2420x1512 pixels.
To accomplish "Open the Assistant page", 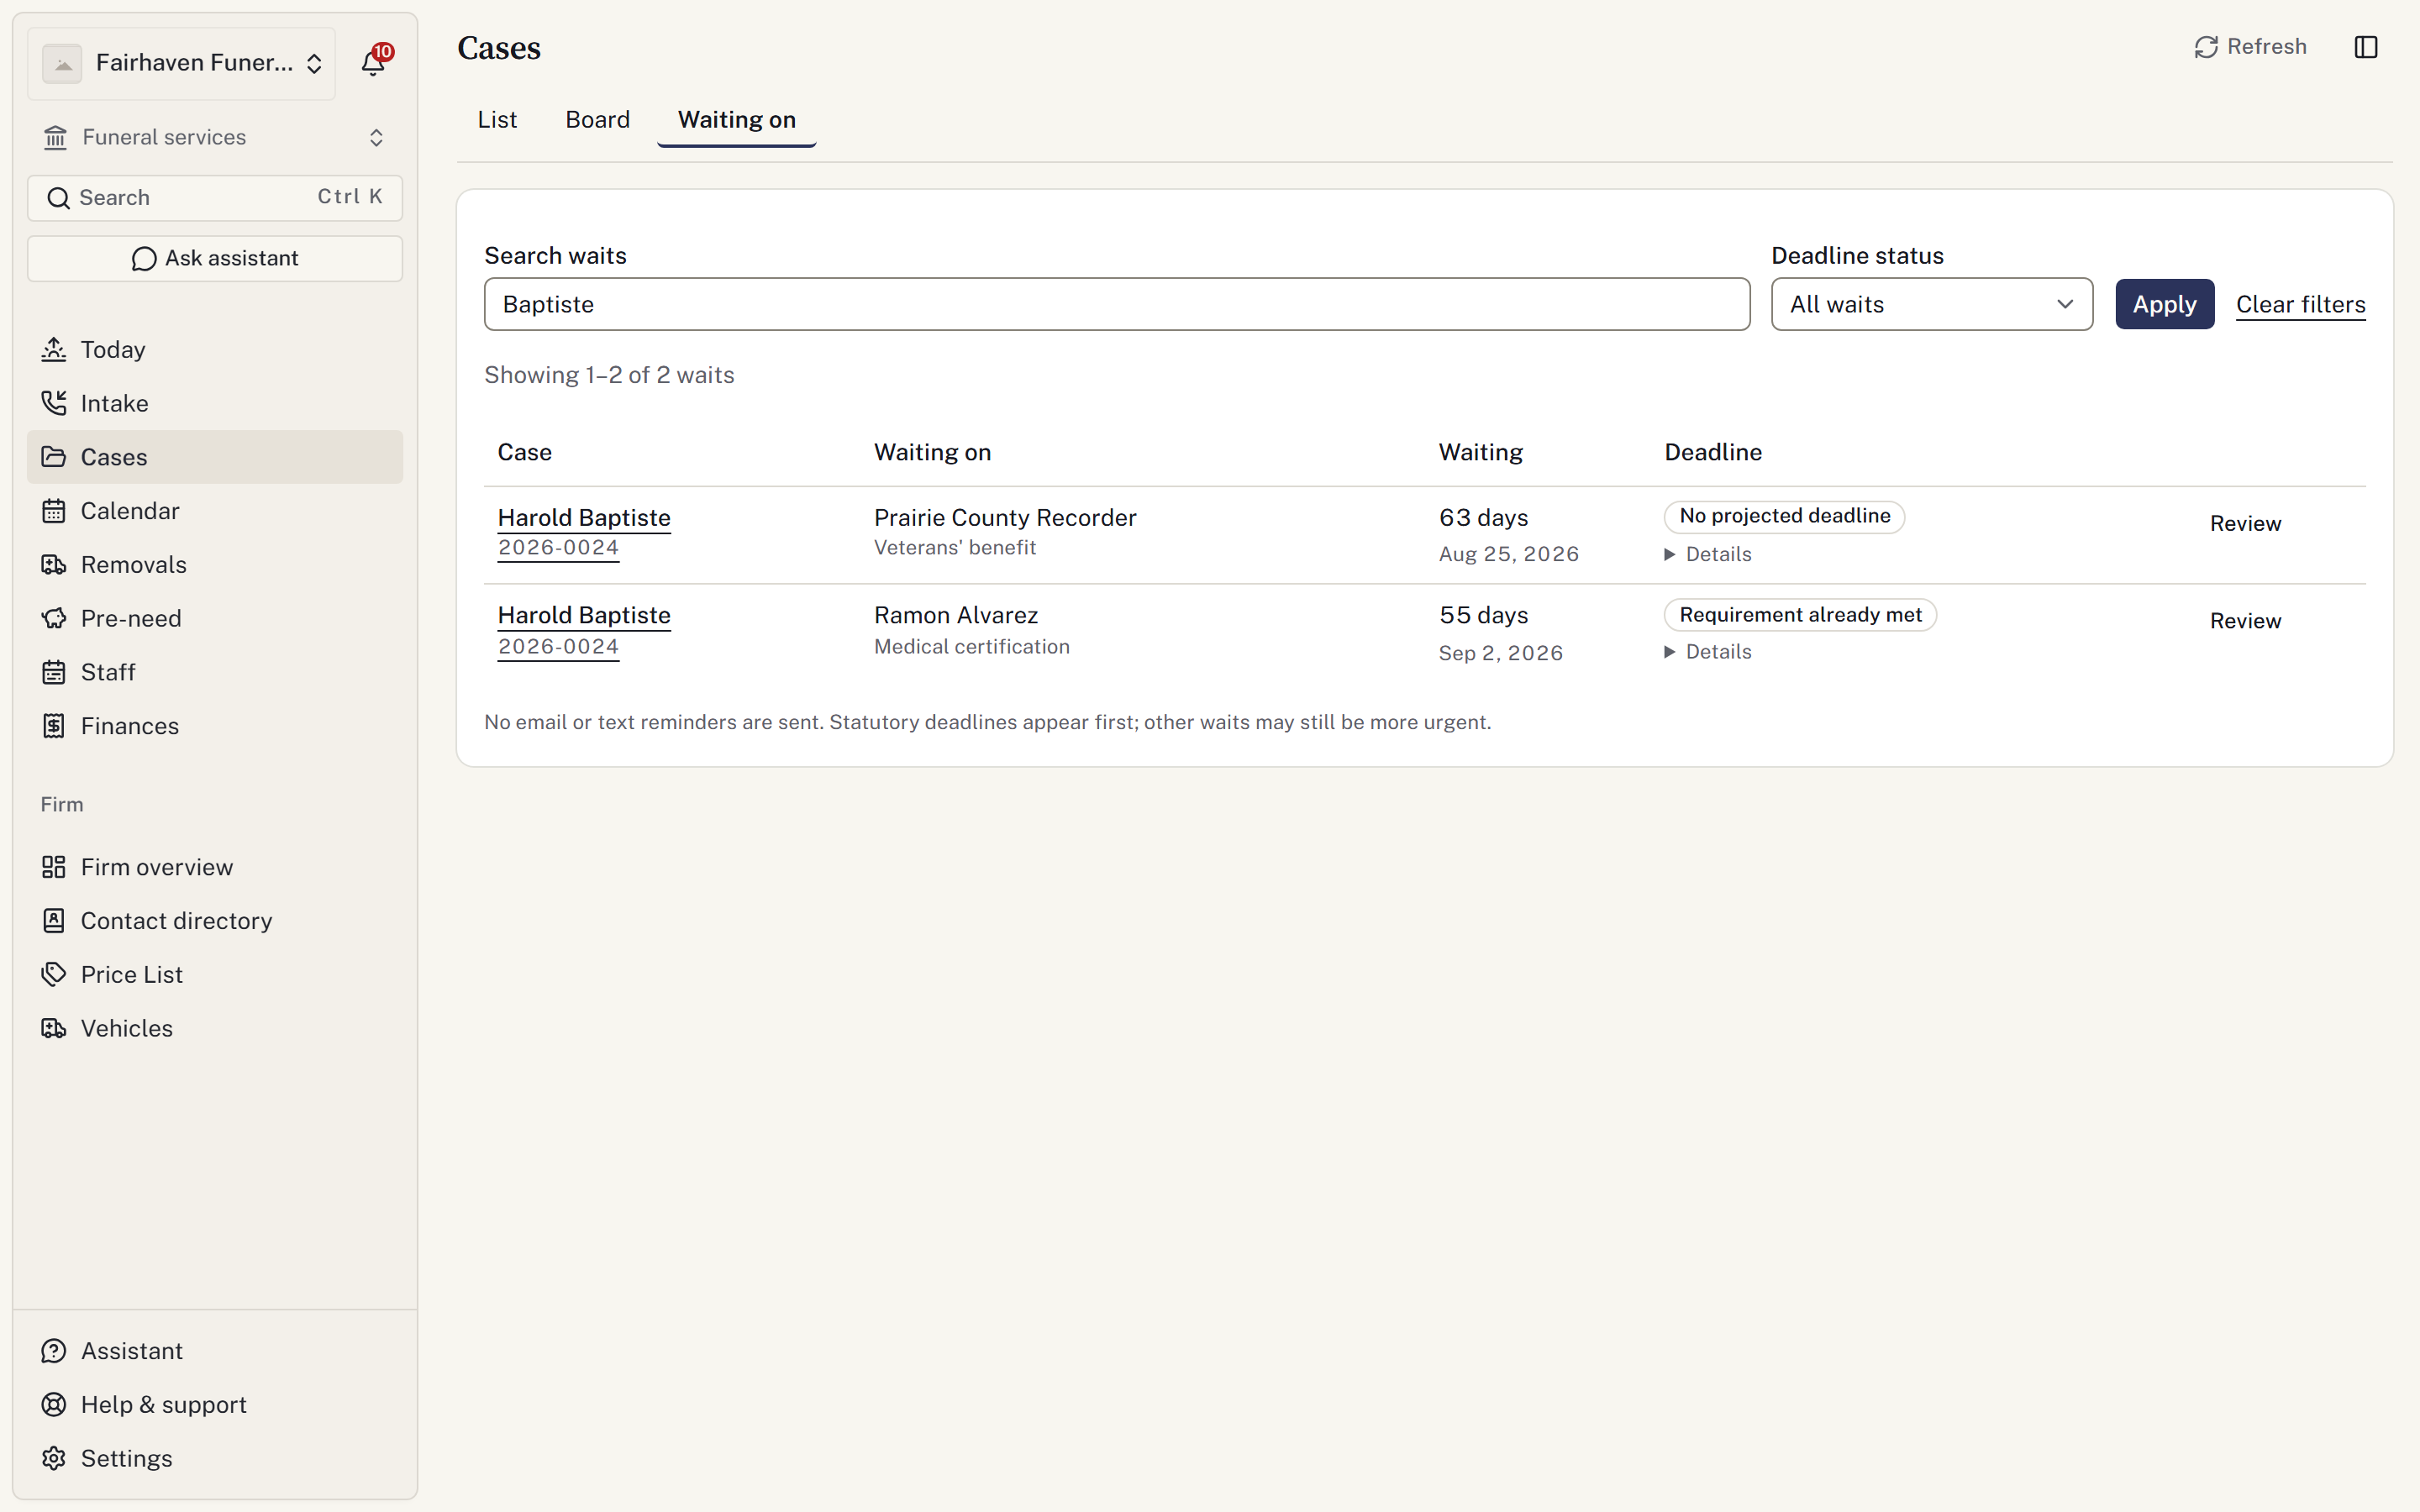I will tap(215, 1351).
